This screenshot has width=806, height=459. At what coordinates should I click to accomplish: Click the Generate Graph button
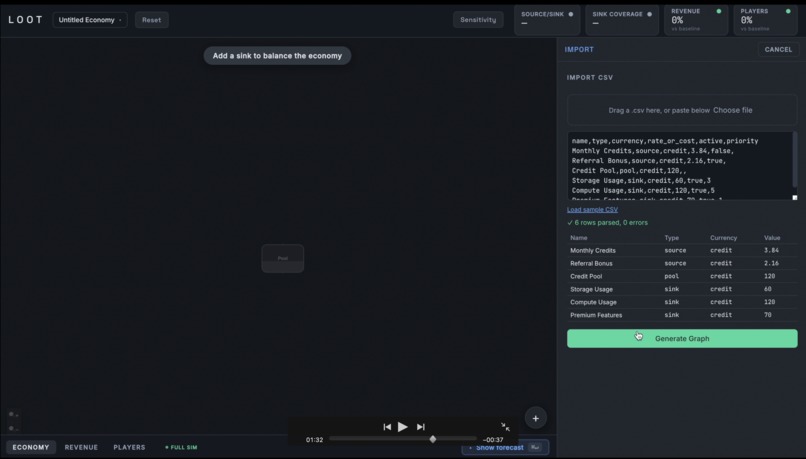(x=682, y=339)
